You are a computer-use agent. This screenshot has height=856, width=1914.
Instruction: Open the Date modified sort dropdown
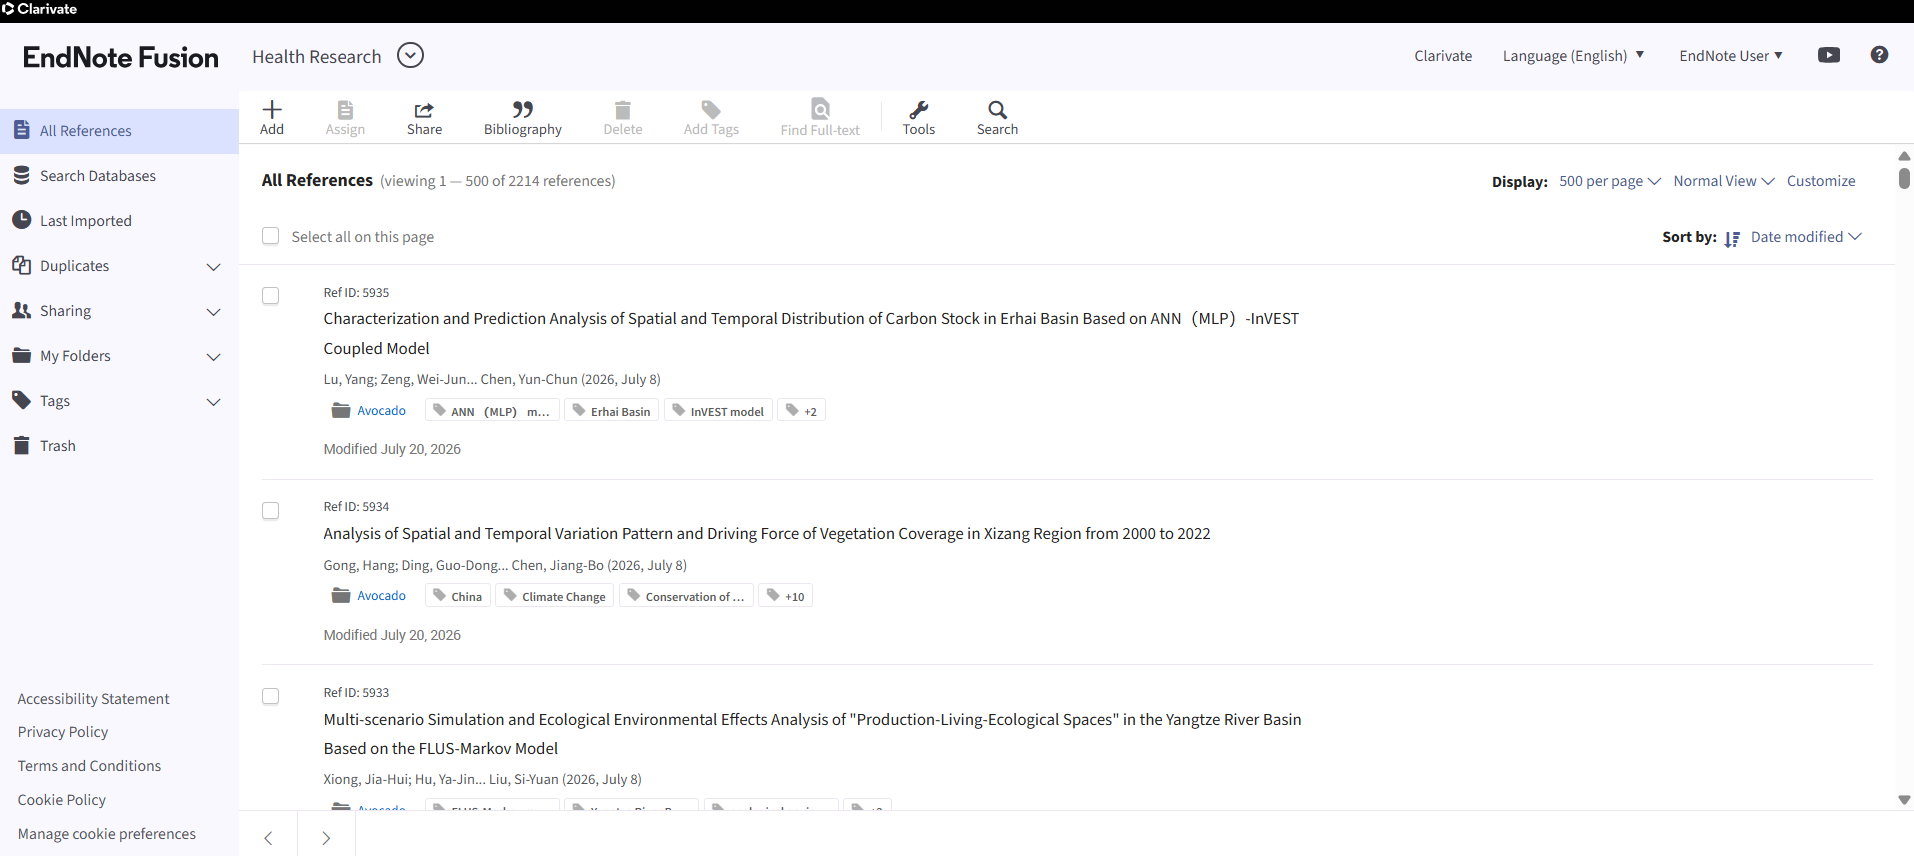coord(1806,237)
